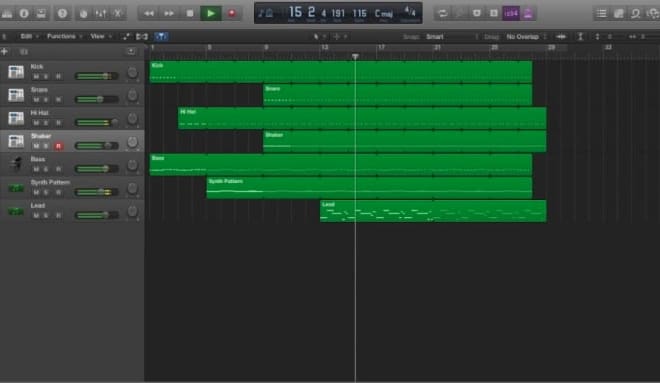Select the Lead MIDI region
The image size is (660, 383).
click(433, 211)
